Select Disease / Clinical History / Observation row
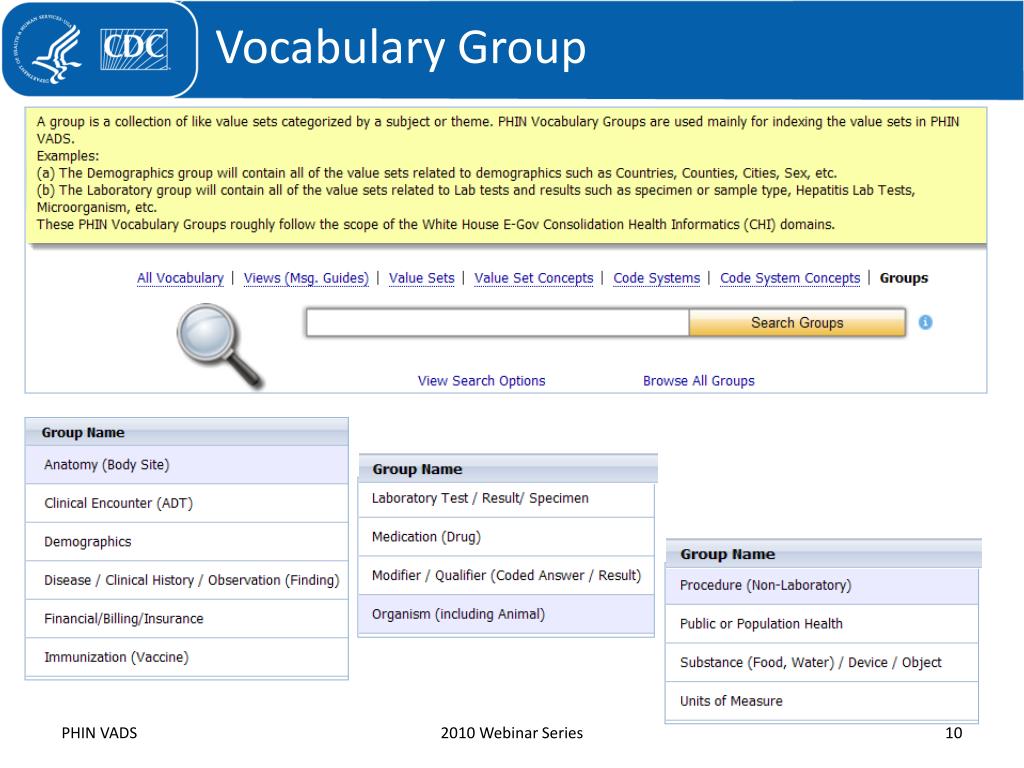 point(187,581)
